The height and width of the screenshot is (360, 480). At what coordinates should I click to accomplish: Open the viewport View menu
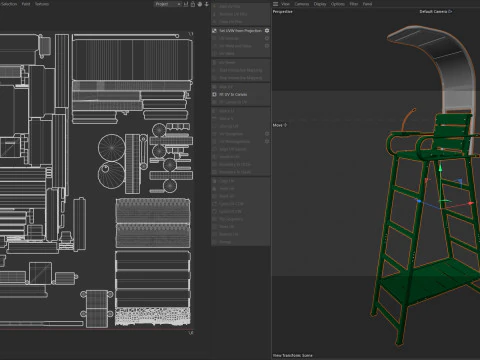[285, 4]
